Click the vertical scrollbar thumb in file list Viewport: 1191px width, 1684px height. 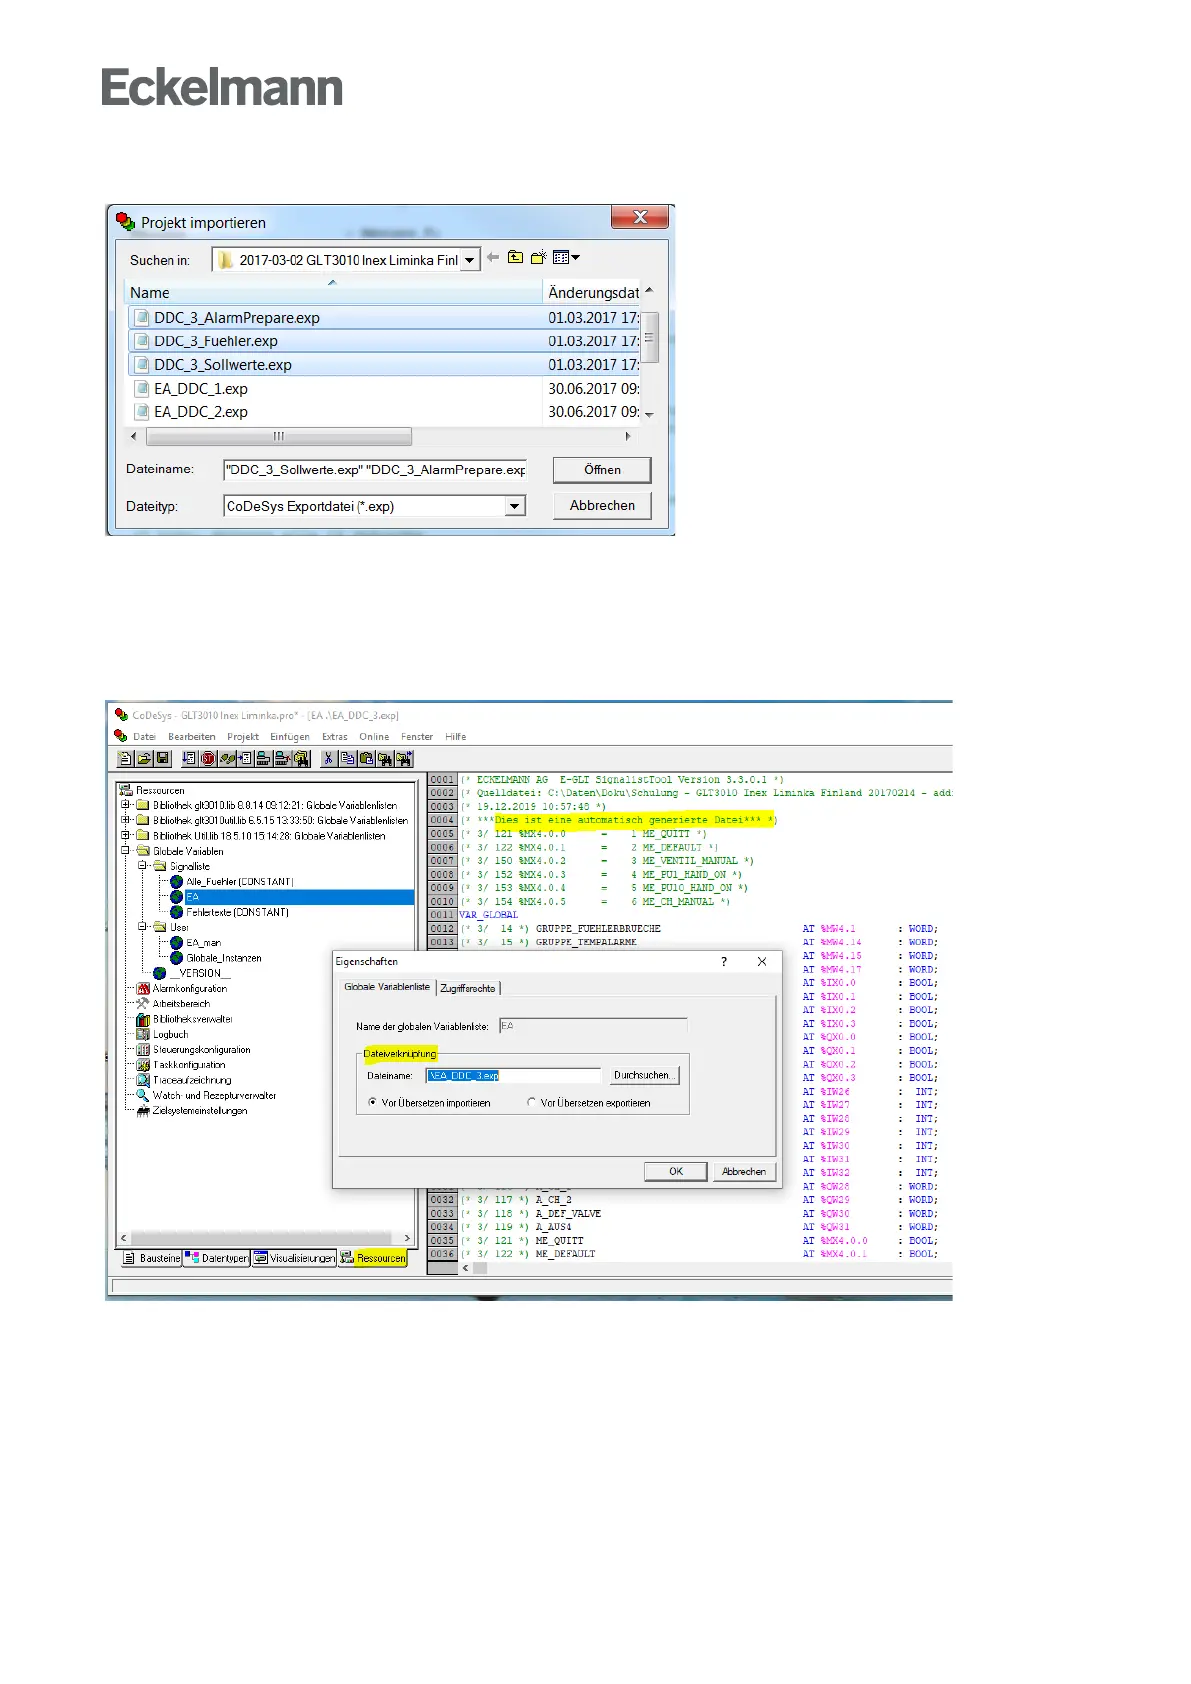(648, 337)
